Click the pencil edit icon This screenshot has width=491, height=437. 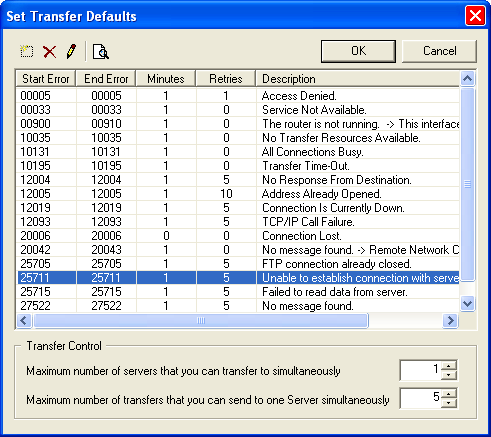[71, 51]
